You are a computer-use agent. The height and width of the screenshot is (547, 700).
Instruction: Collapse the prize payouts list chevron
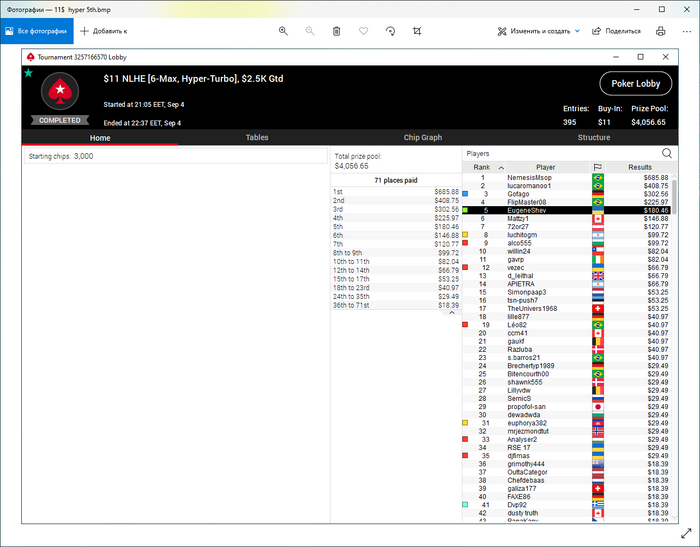452,313
